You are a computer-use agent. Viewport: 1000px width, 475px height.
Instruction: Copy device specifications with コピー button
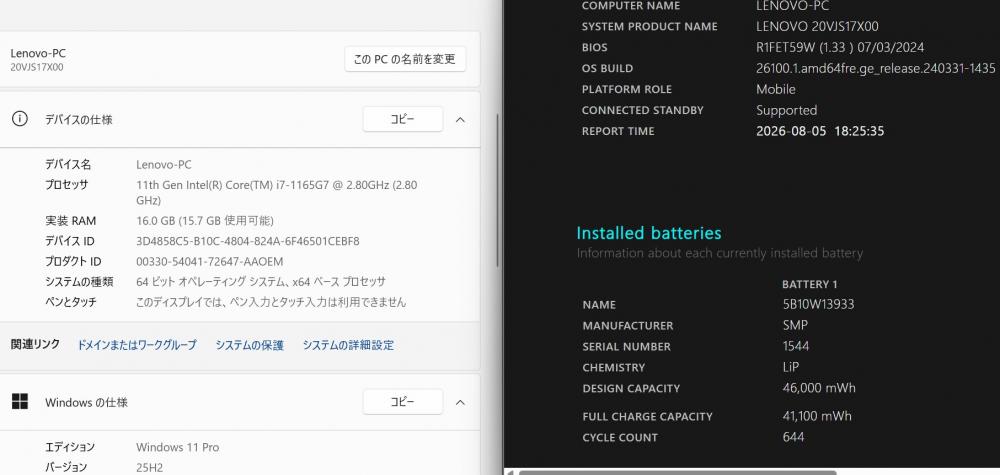pyautogui.click(x=402, y=119)
